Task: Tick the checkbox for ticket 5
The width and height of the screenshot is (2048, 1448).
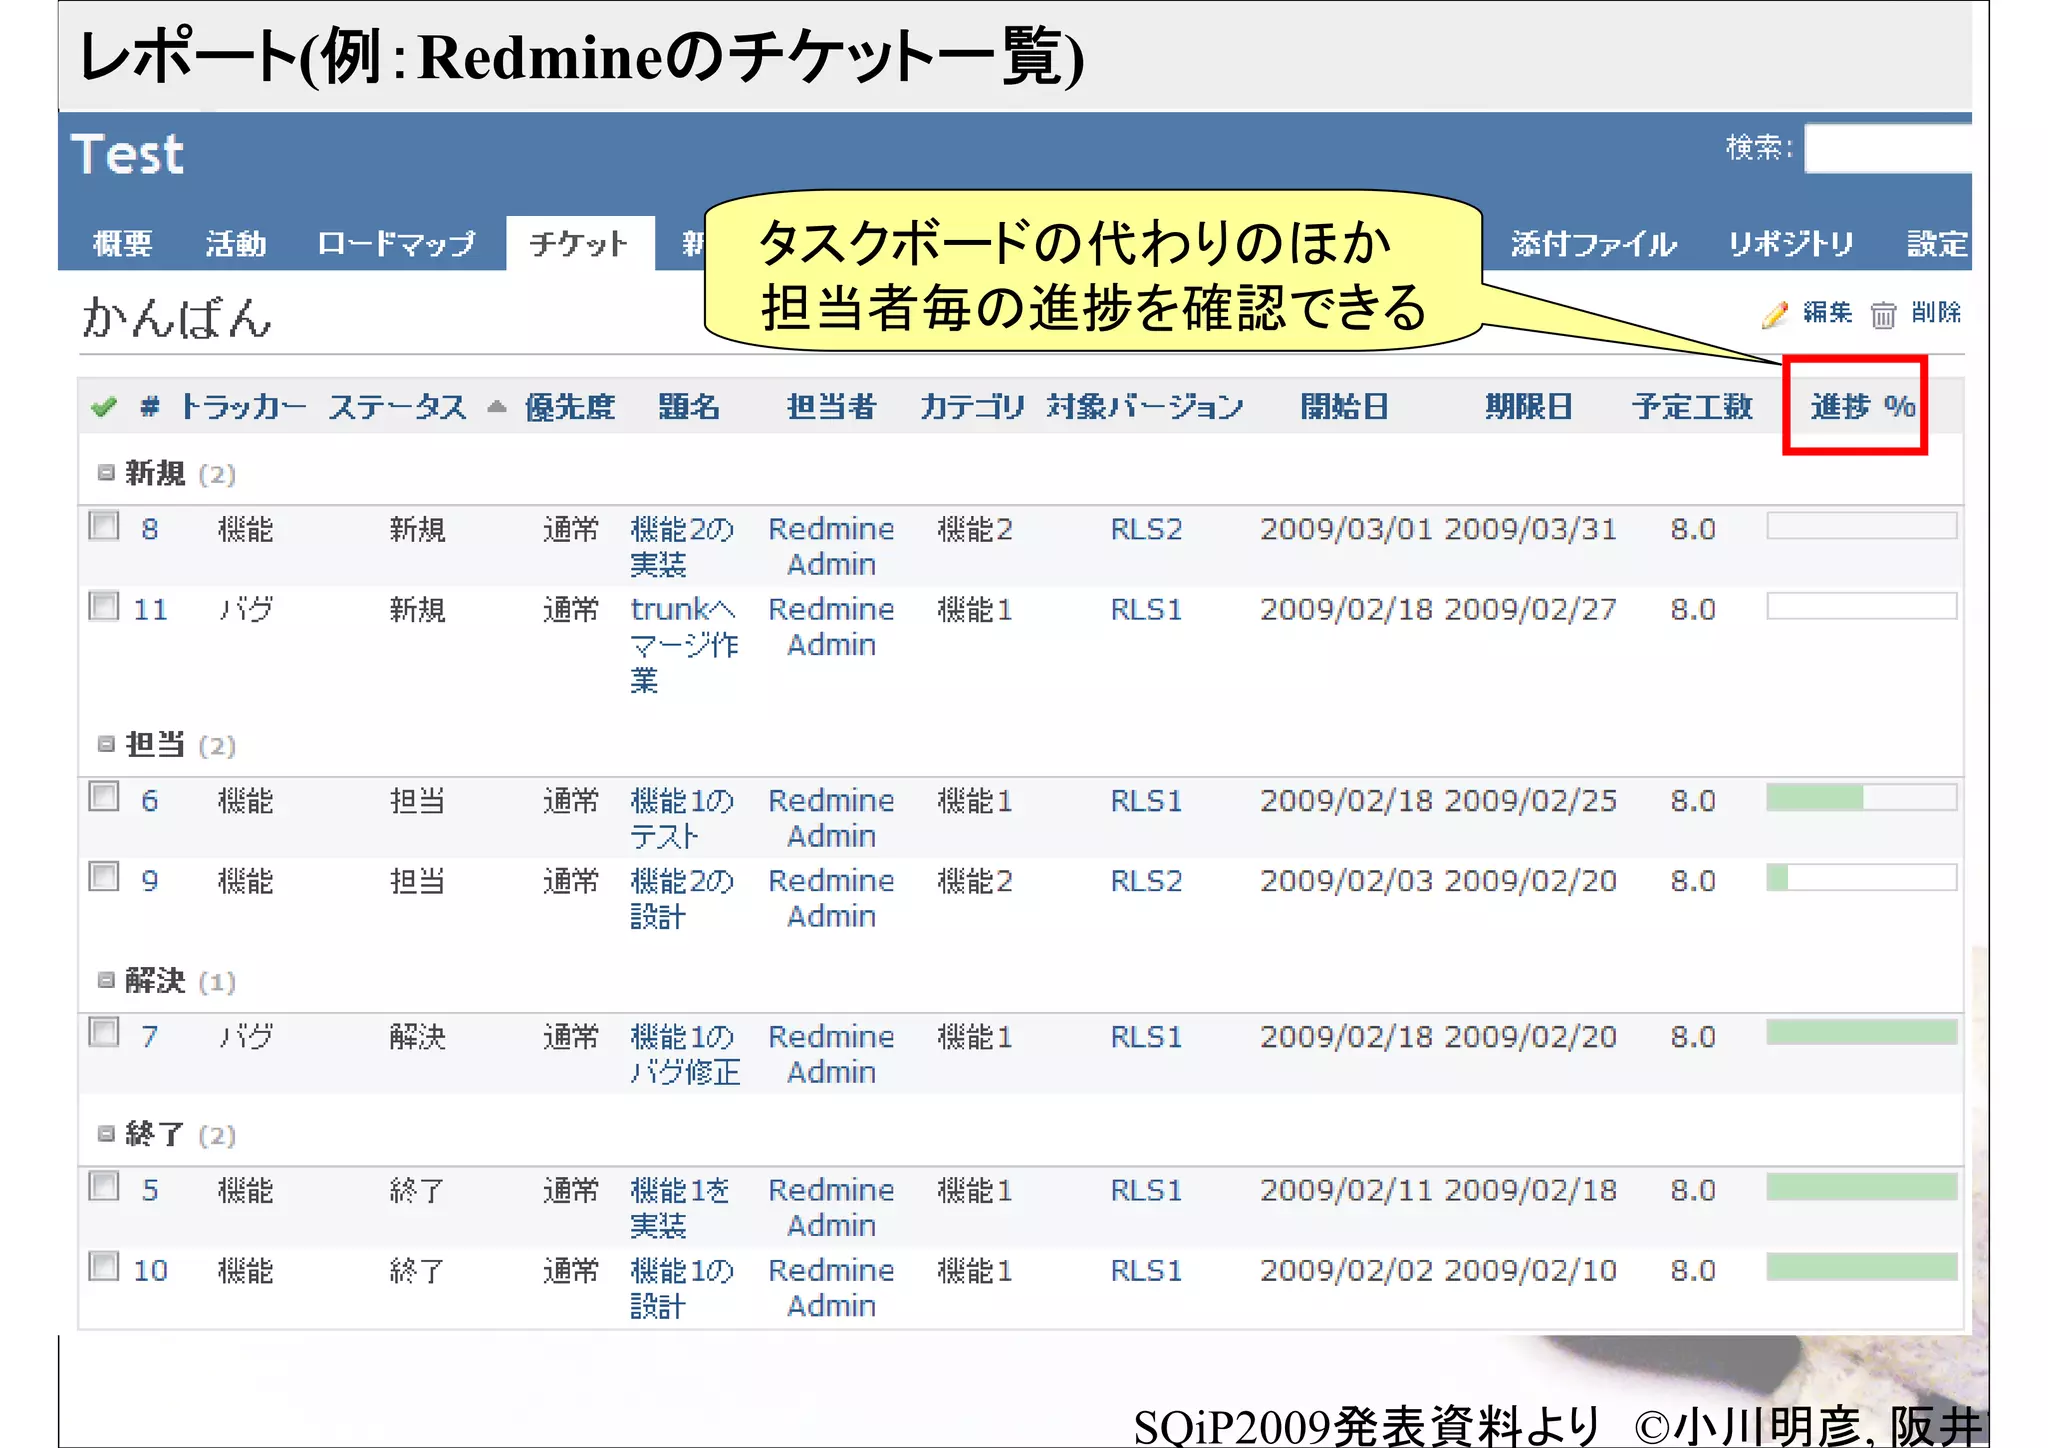Action: point(104,1185)
